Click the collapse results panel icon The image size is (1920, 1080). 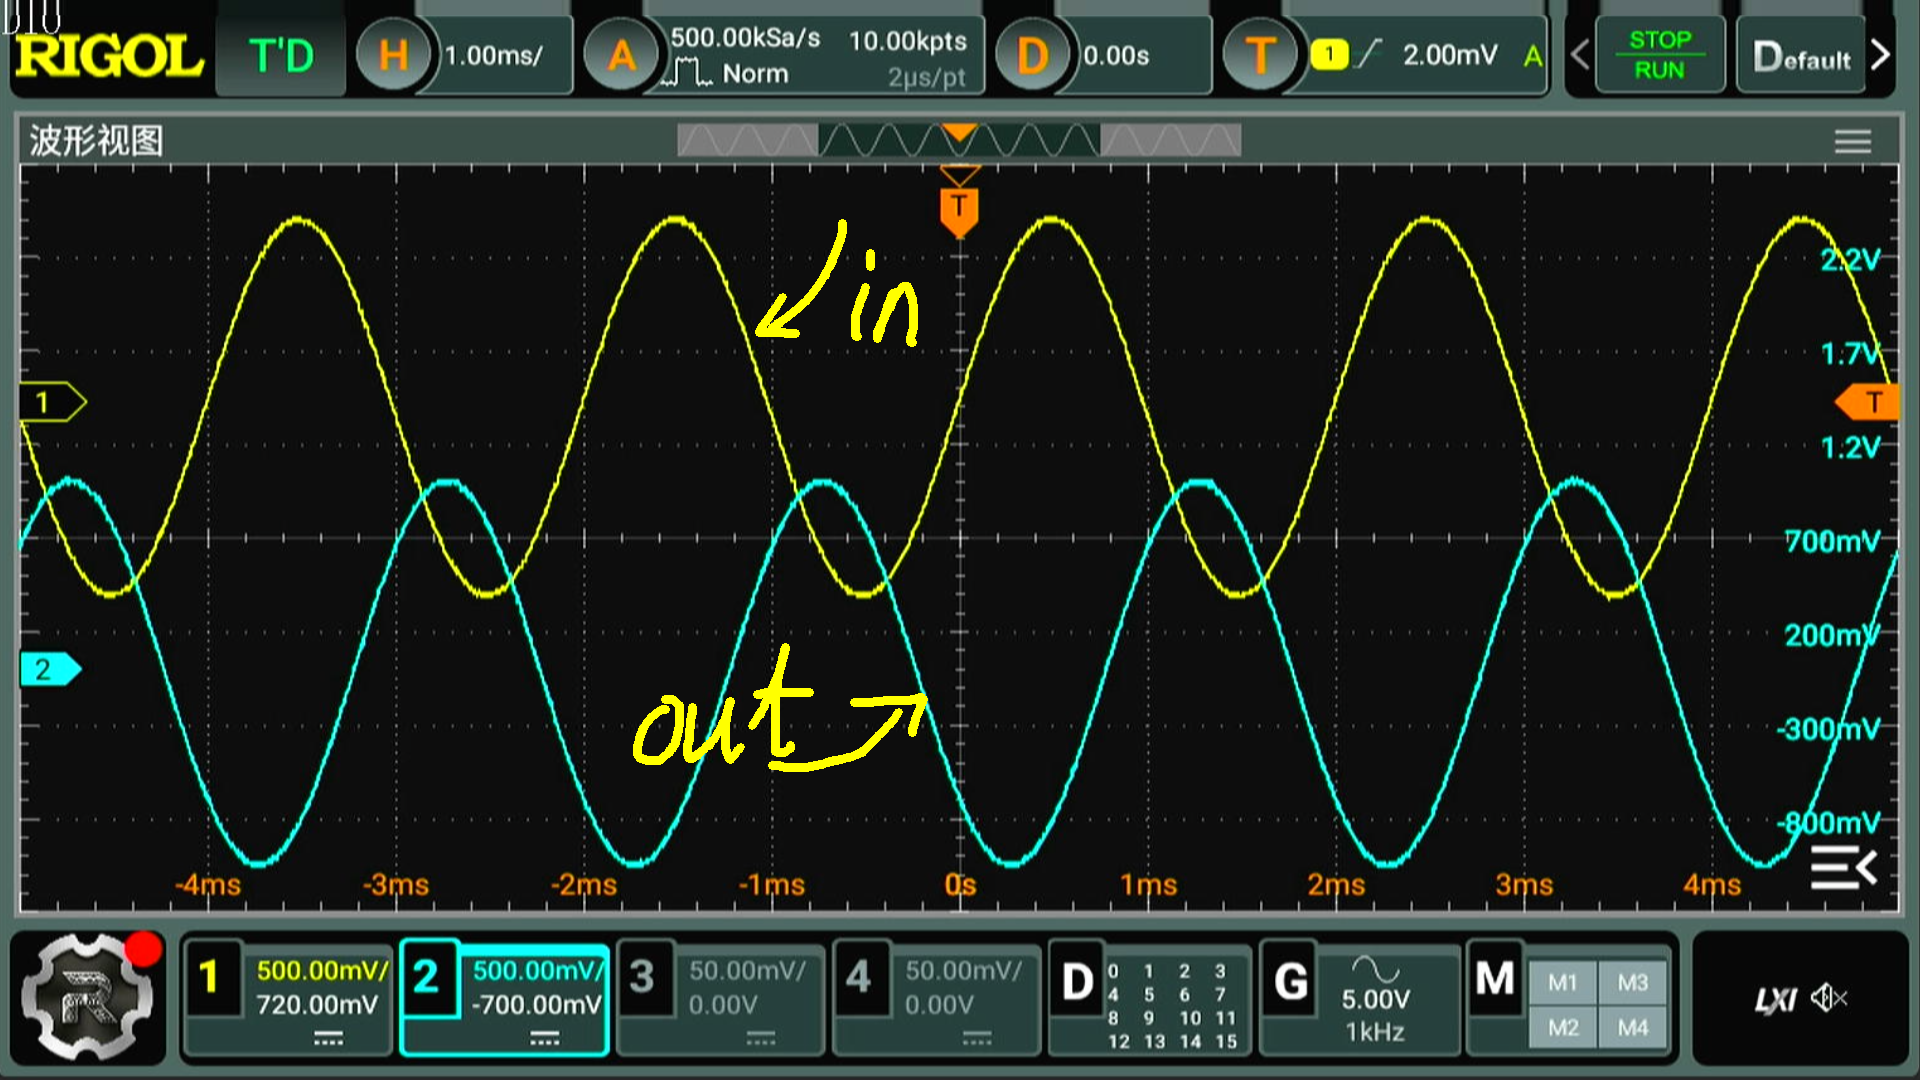1843,867
